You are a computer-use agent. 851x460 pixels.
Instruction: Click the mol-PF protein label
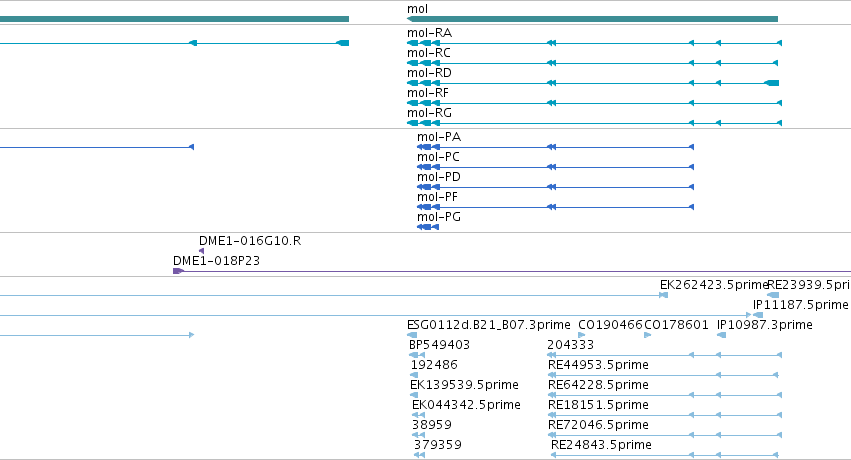(x=437, y=197)
